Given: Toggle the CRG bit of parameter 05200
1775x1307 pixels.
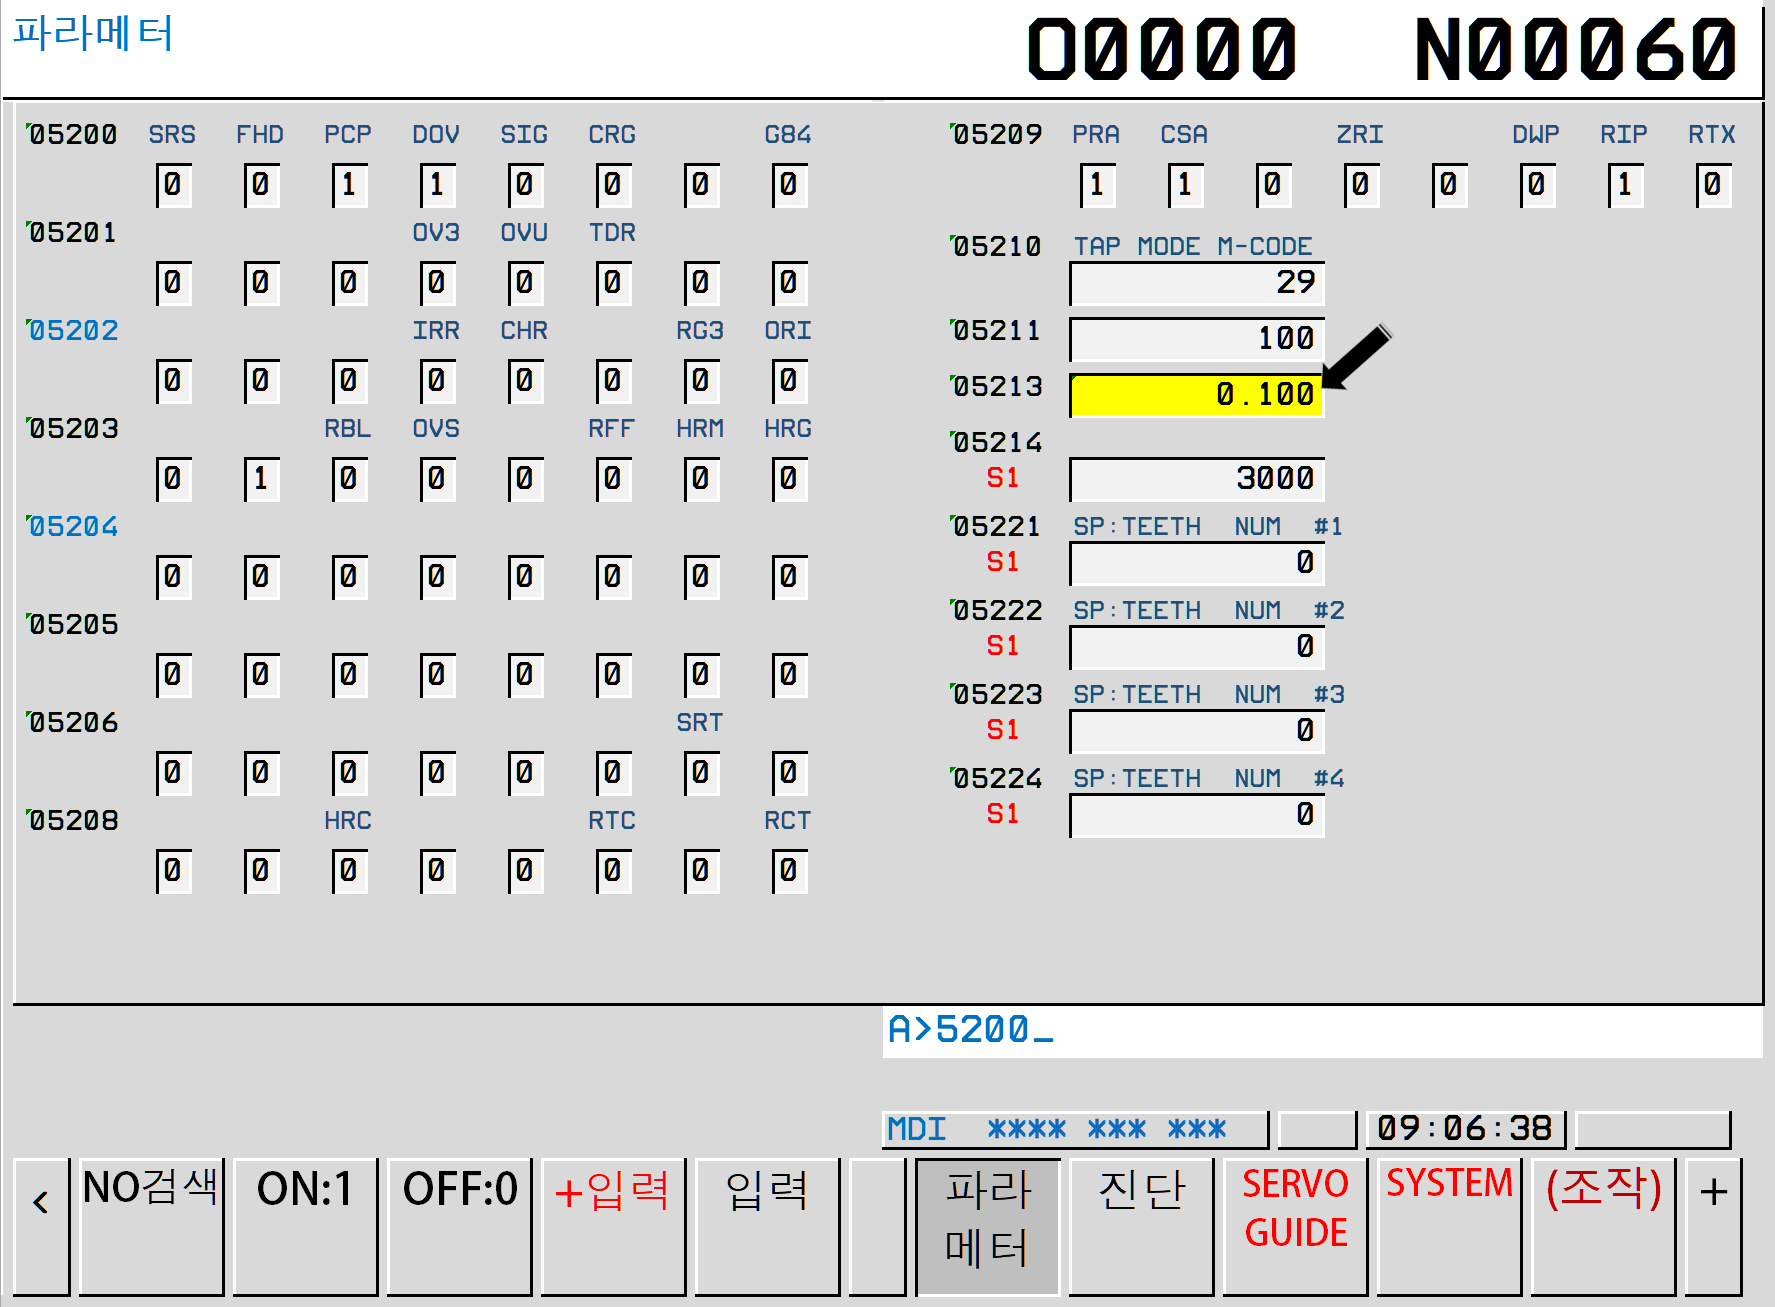Looking at the screenshot, I should click(x=613, y=185).
